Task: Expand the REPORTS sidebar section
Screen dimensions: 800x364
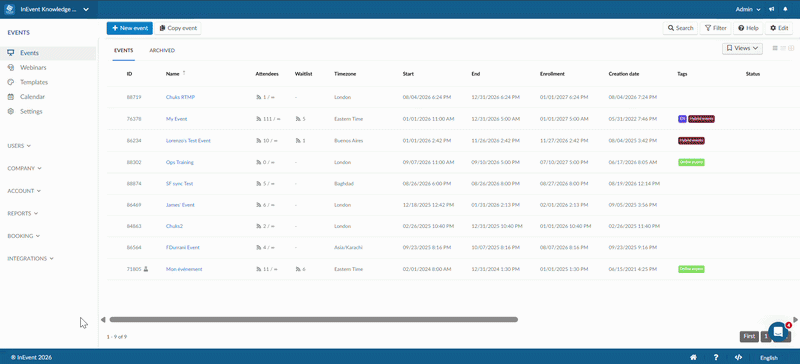Action: coord(22,213)
